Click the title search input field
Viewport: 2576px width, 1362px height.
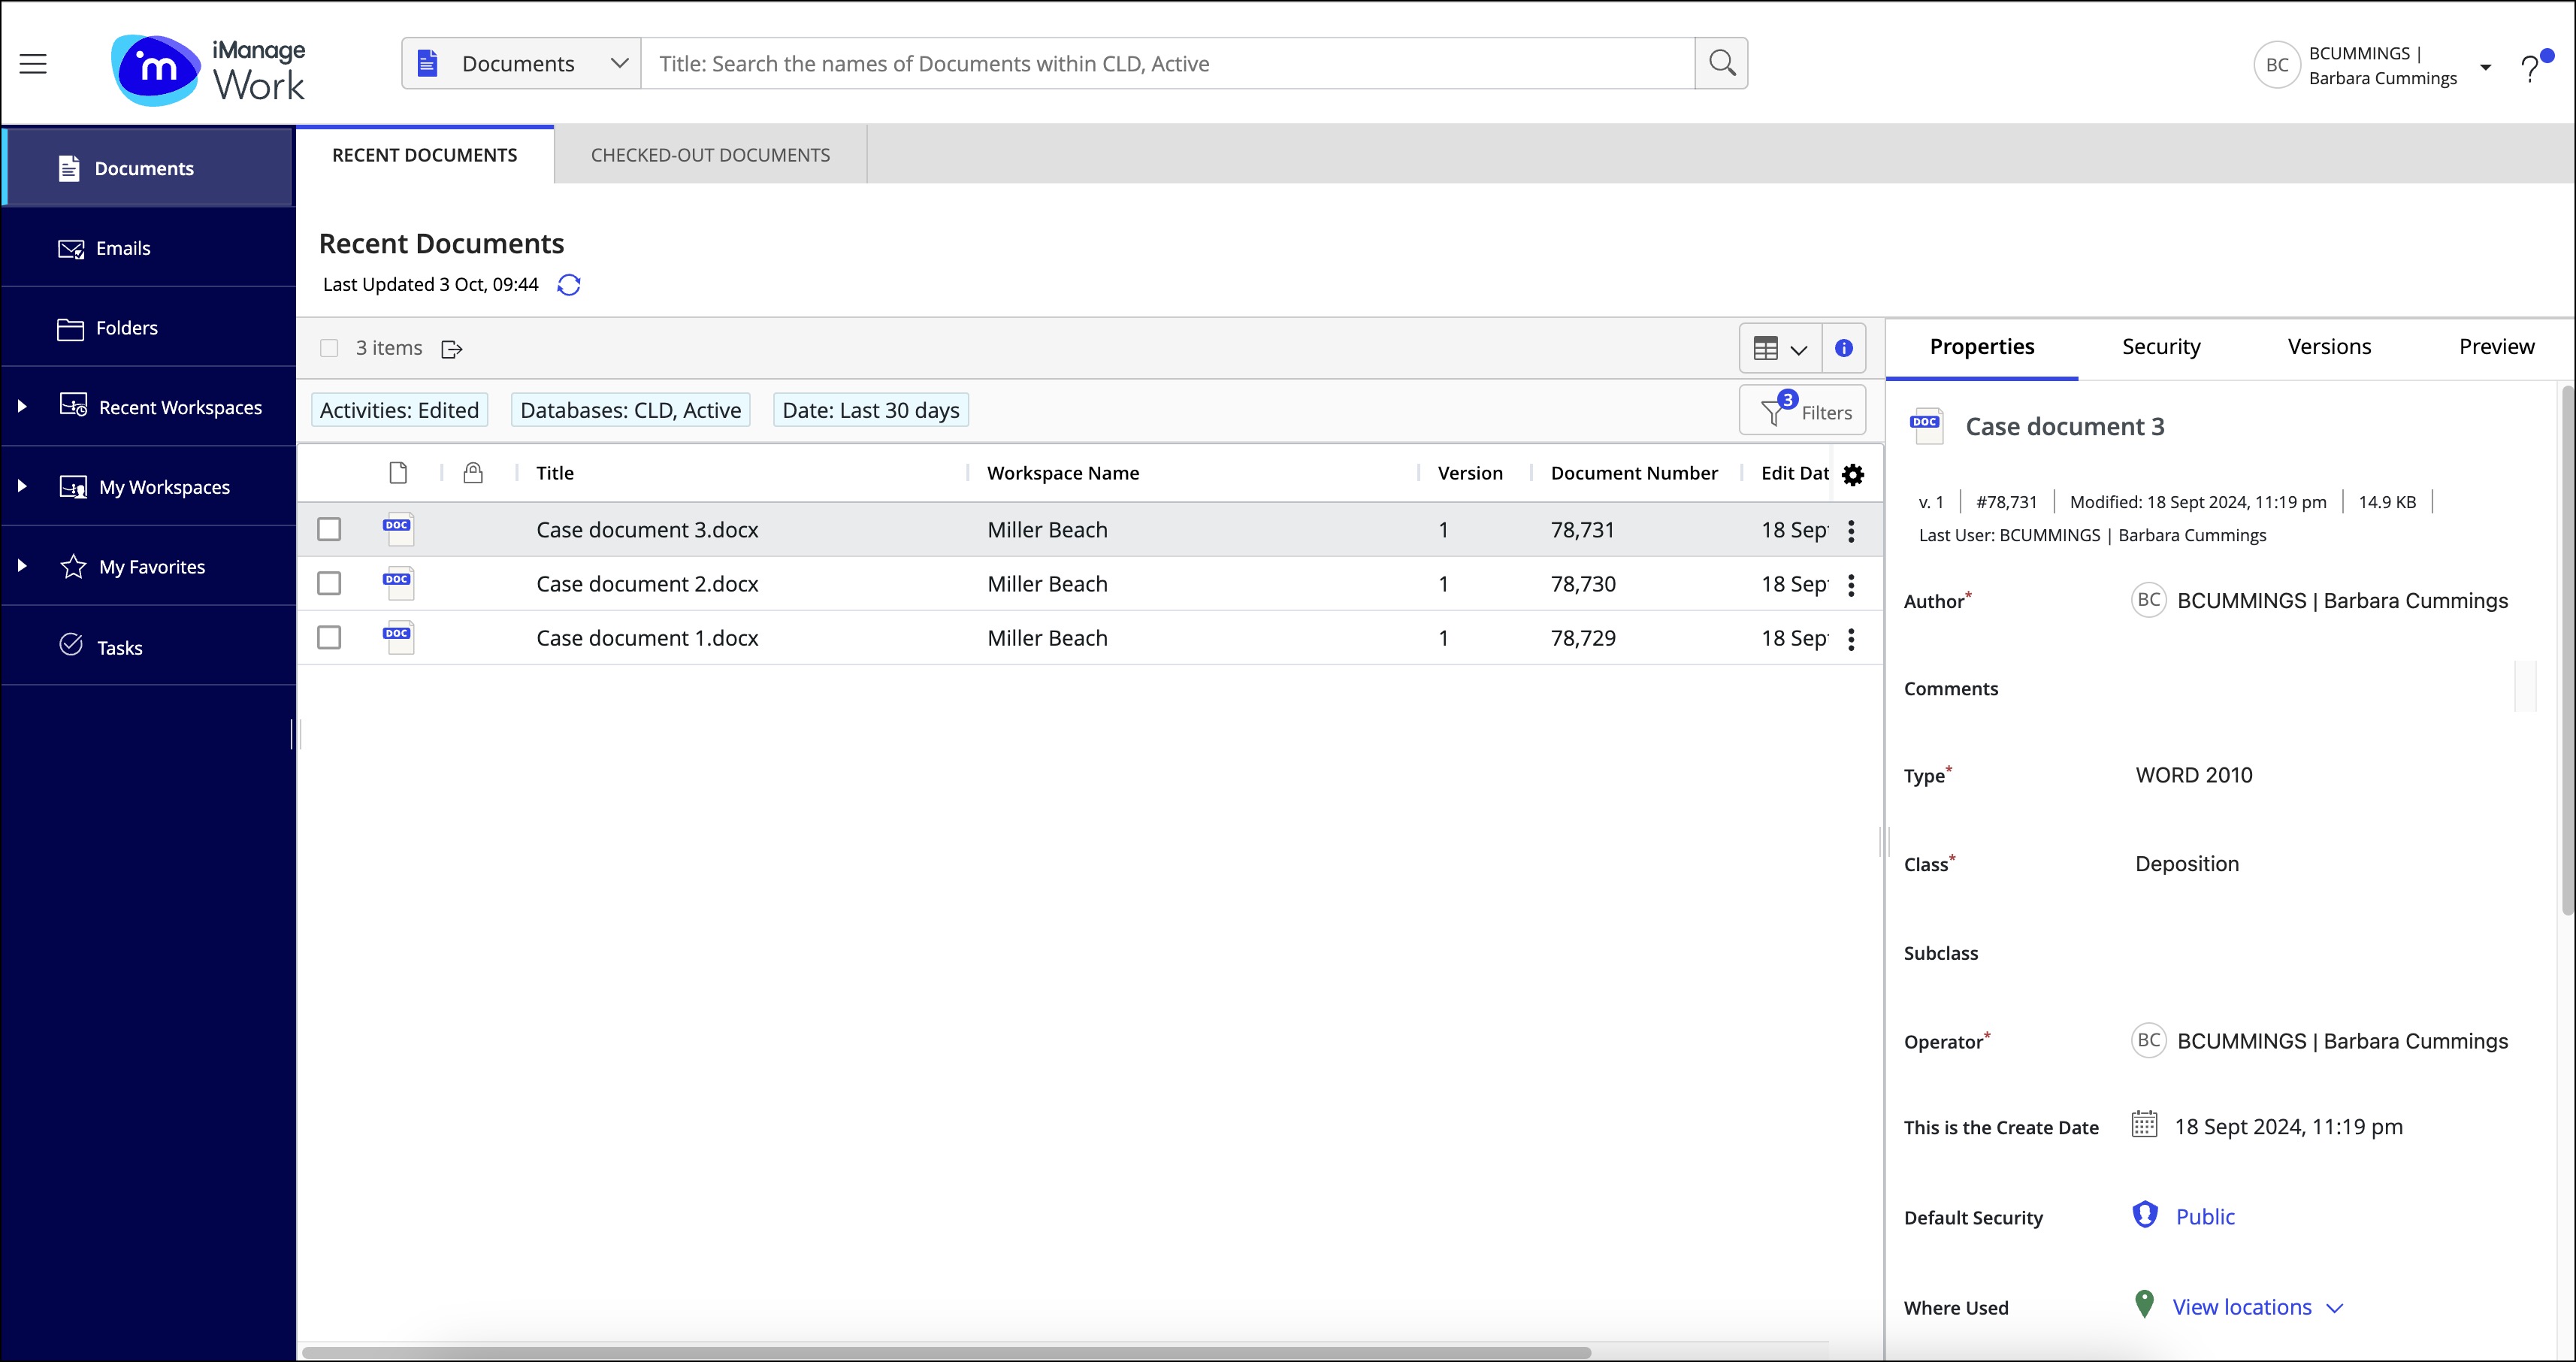pos(1167,63)
